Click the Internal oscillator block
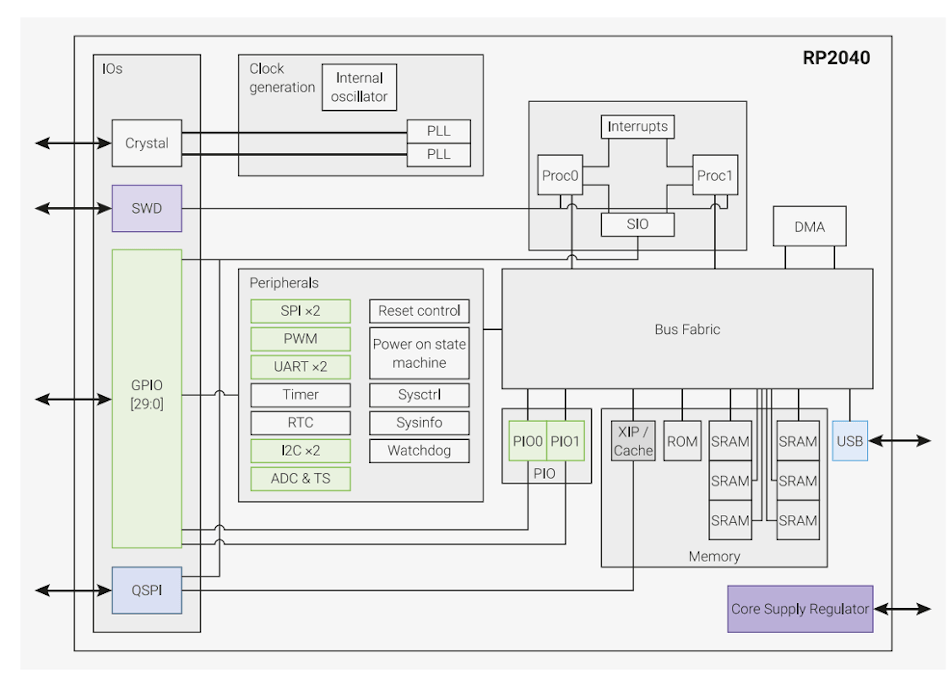The width and height of the screenshot is (950, 682). [x=359, y=86]
